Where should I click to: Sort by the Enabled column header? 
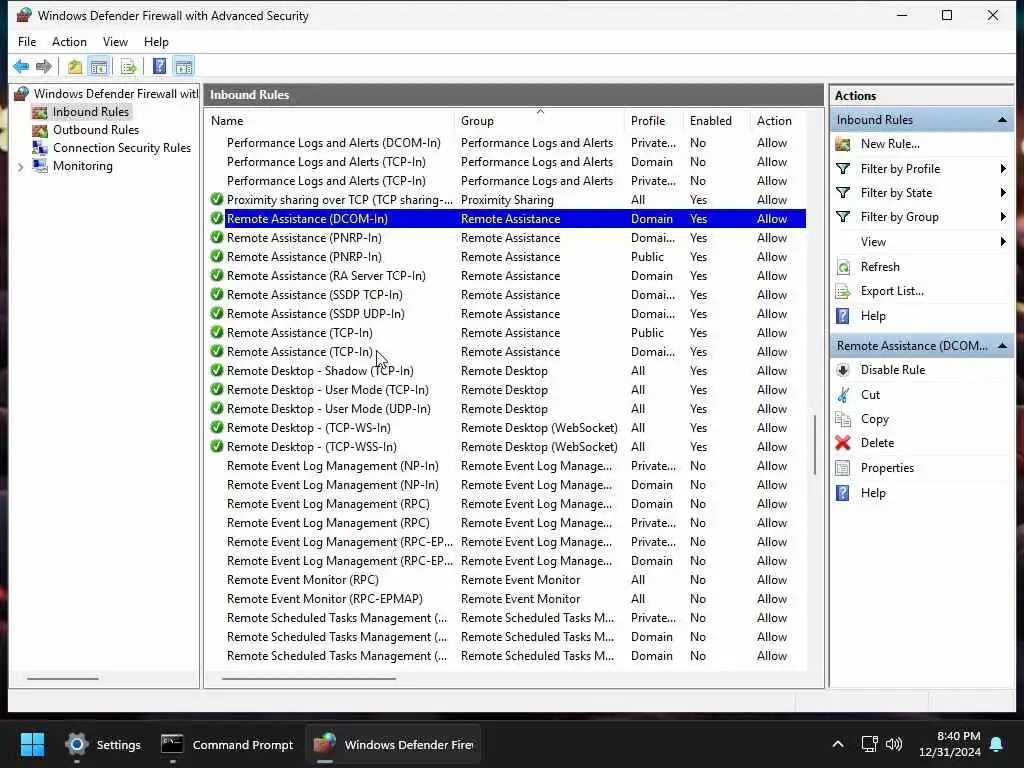point(716,121)
